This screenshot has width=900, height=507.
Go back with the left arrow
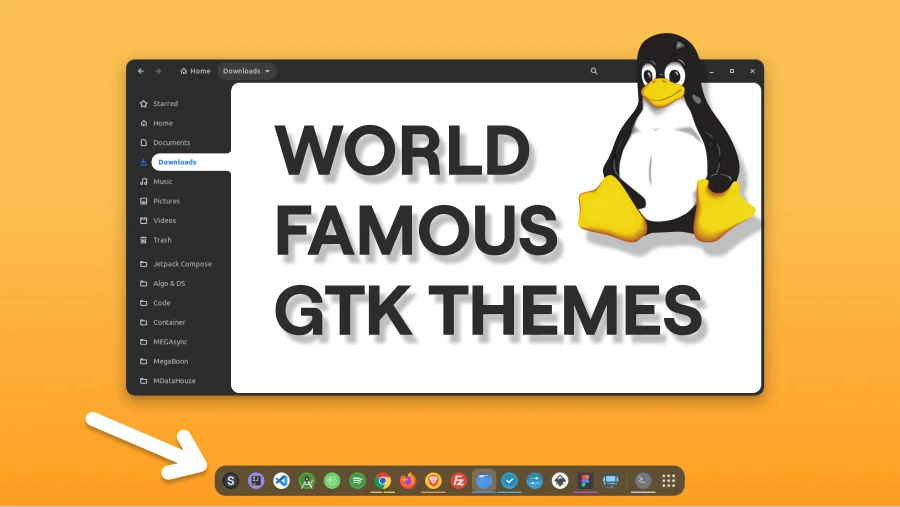tap(141, 71)
